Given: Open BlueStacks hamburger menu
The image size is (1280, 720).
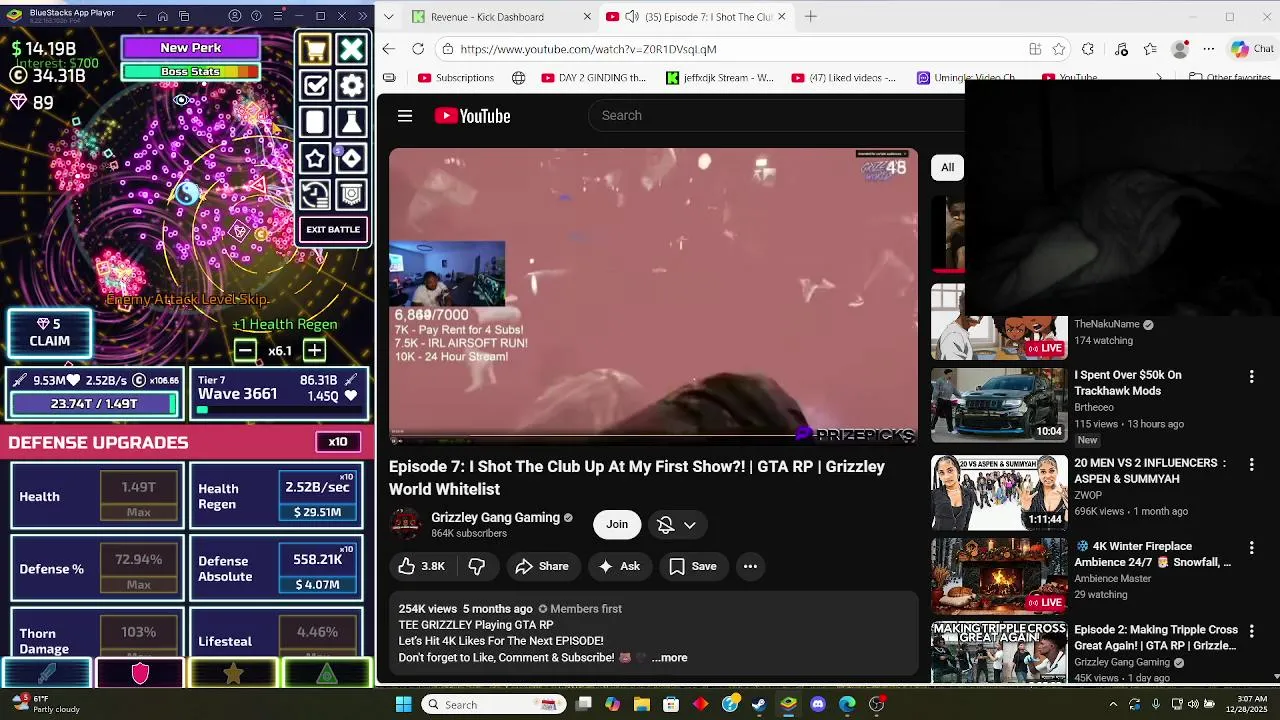Looking at the screenshot, I should click(277, 16).
